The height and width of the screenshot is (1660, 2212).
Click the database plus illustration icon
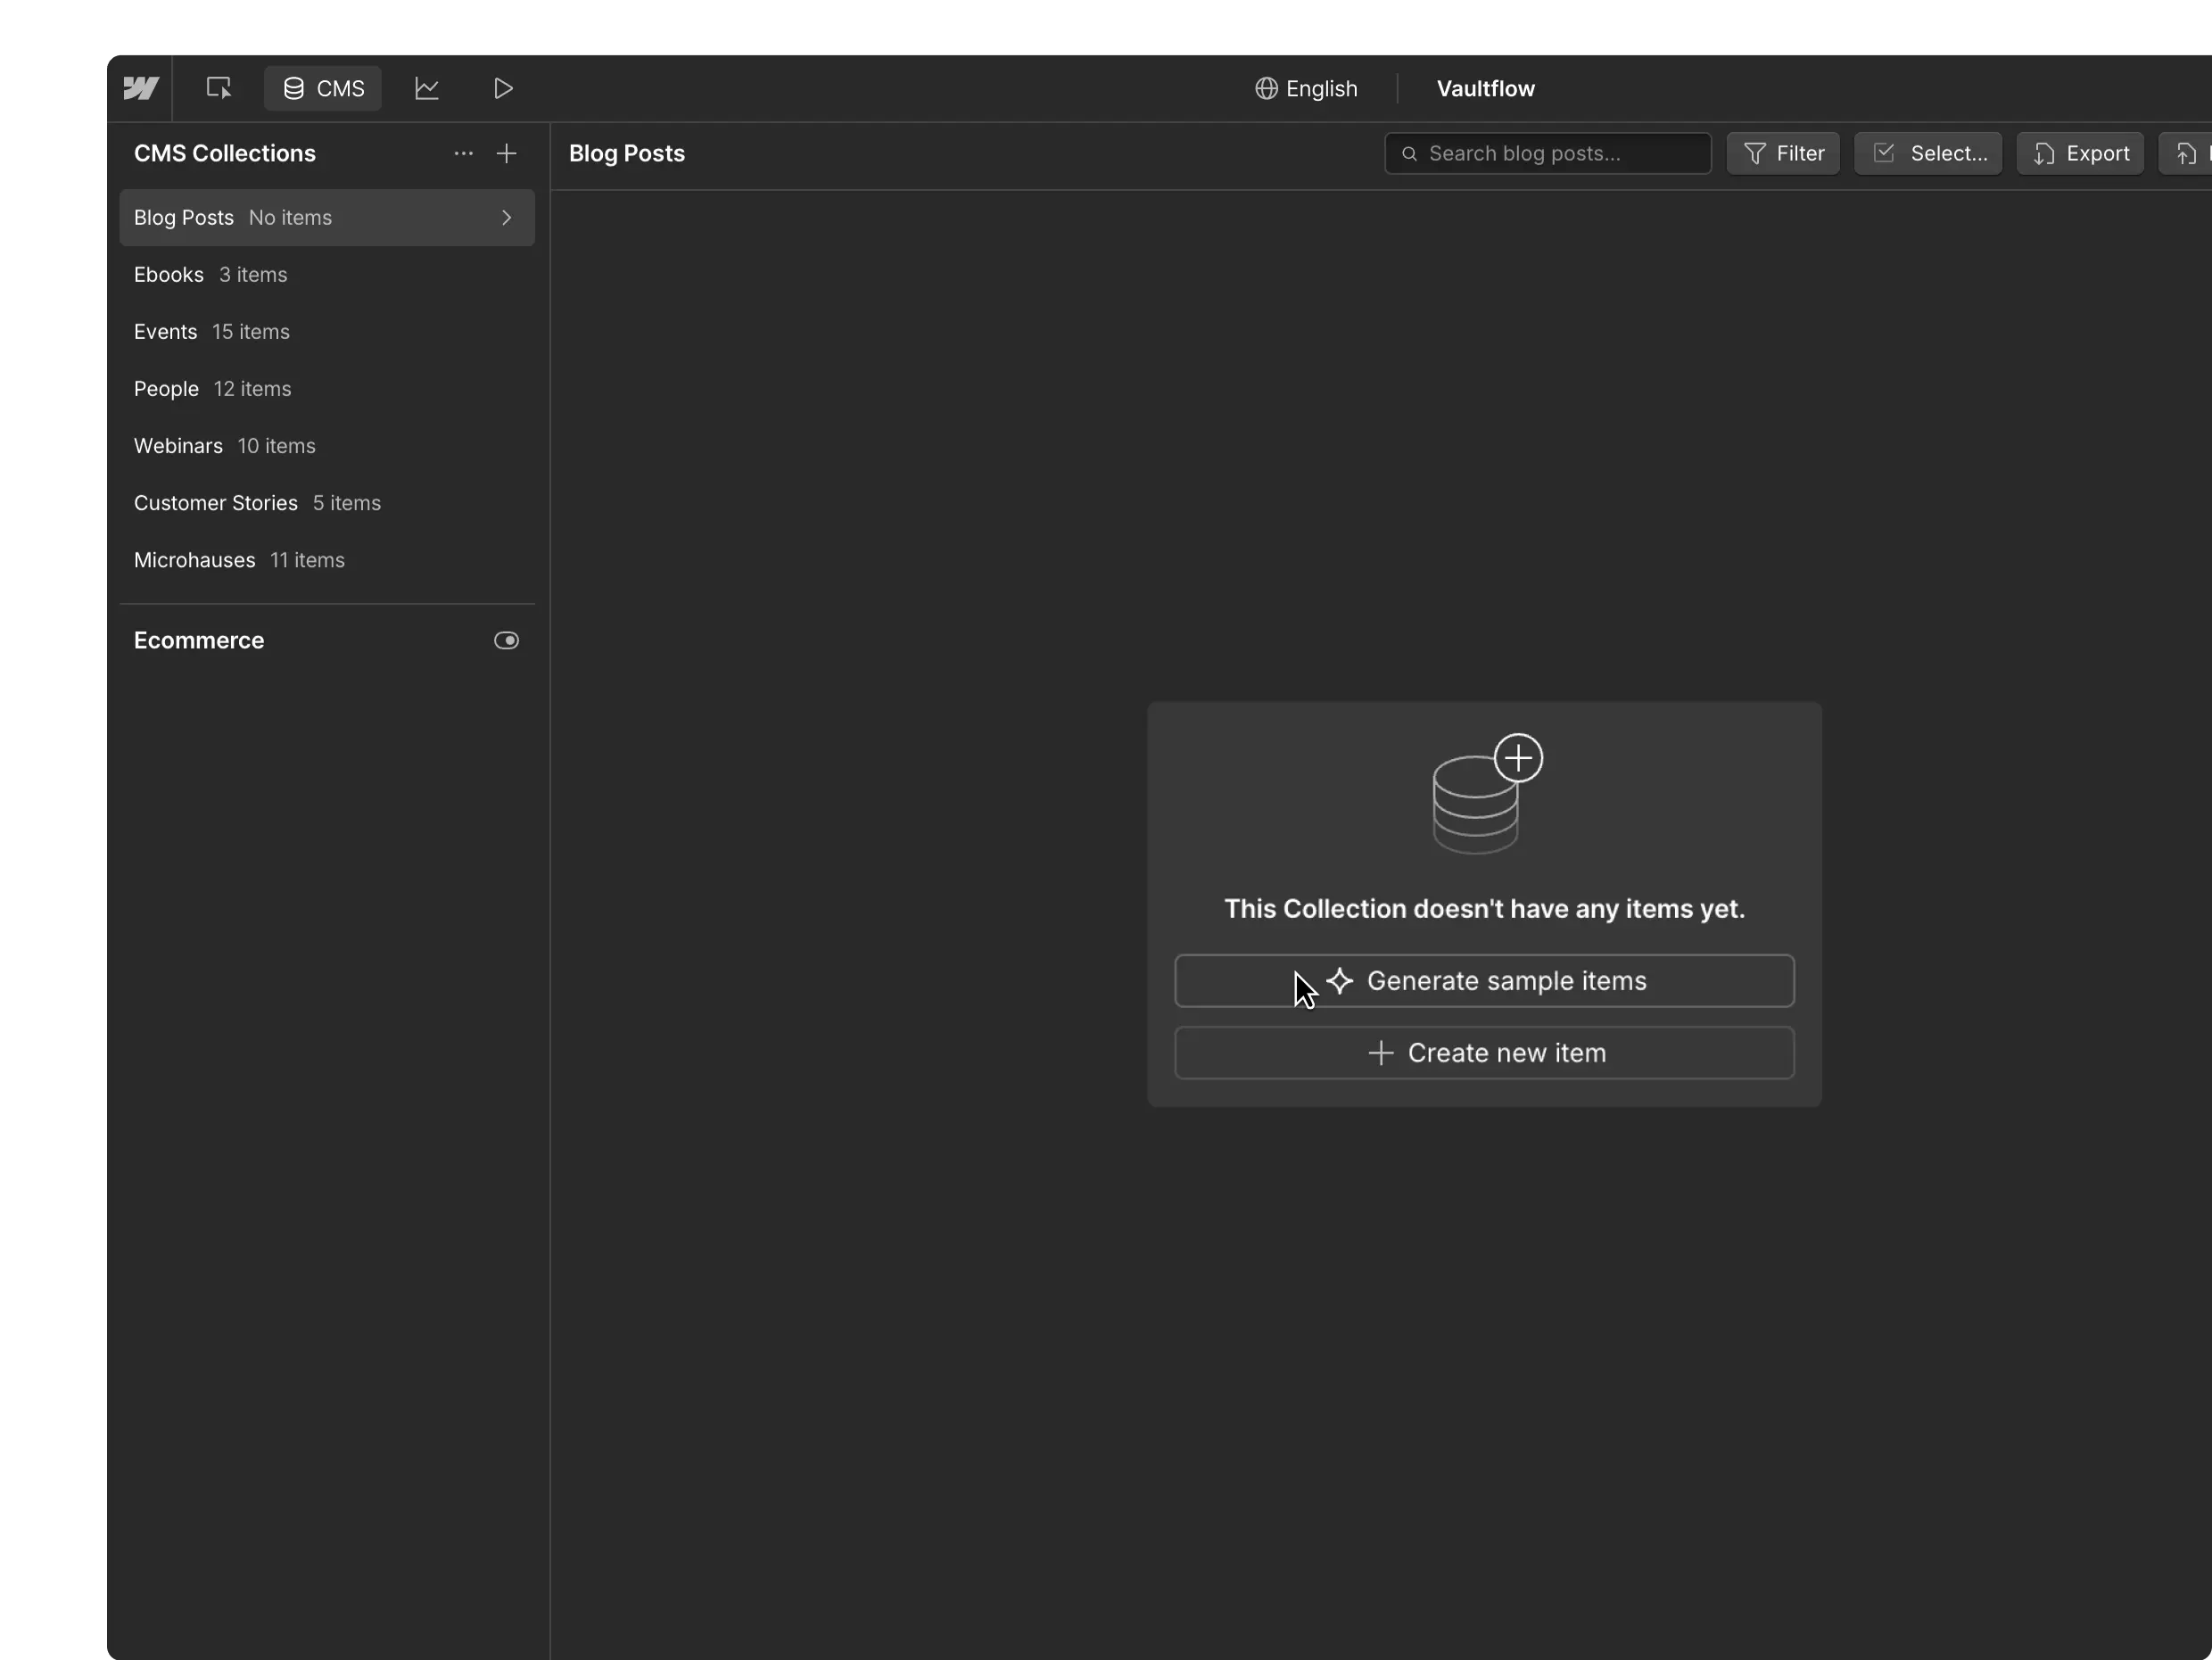point(1486,793)
